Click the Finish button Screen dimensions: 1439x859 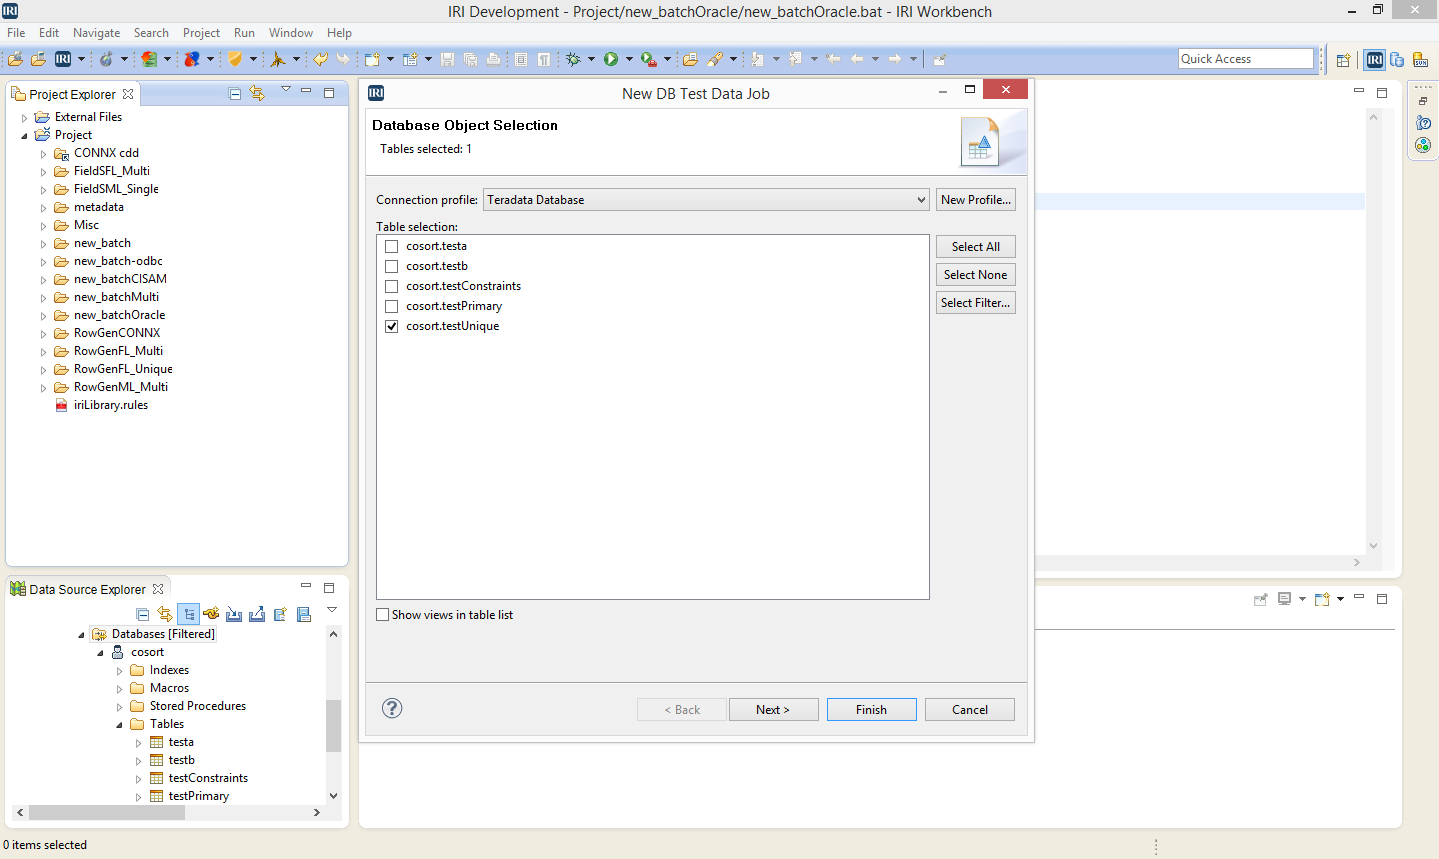pos(871,710)
